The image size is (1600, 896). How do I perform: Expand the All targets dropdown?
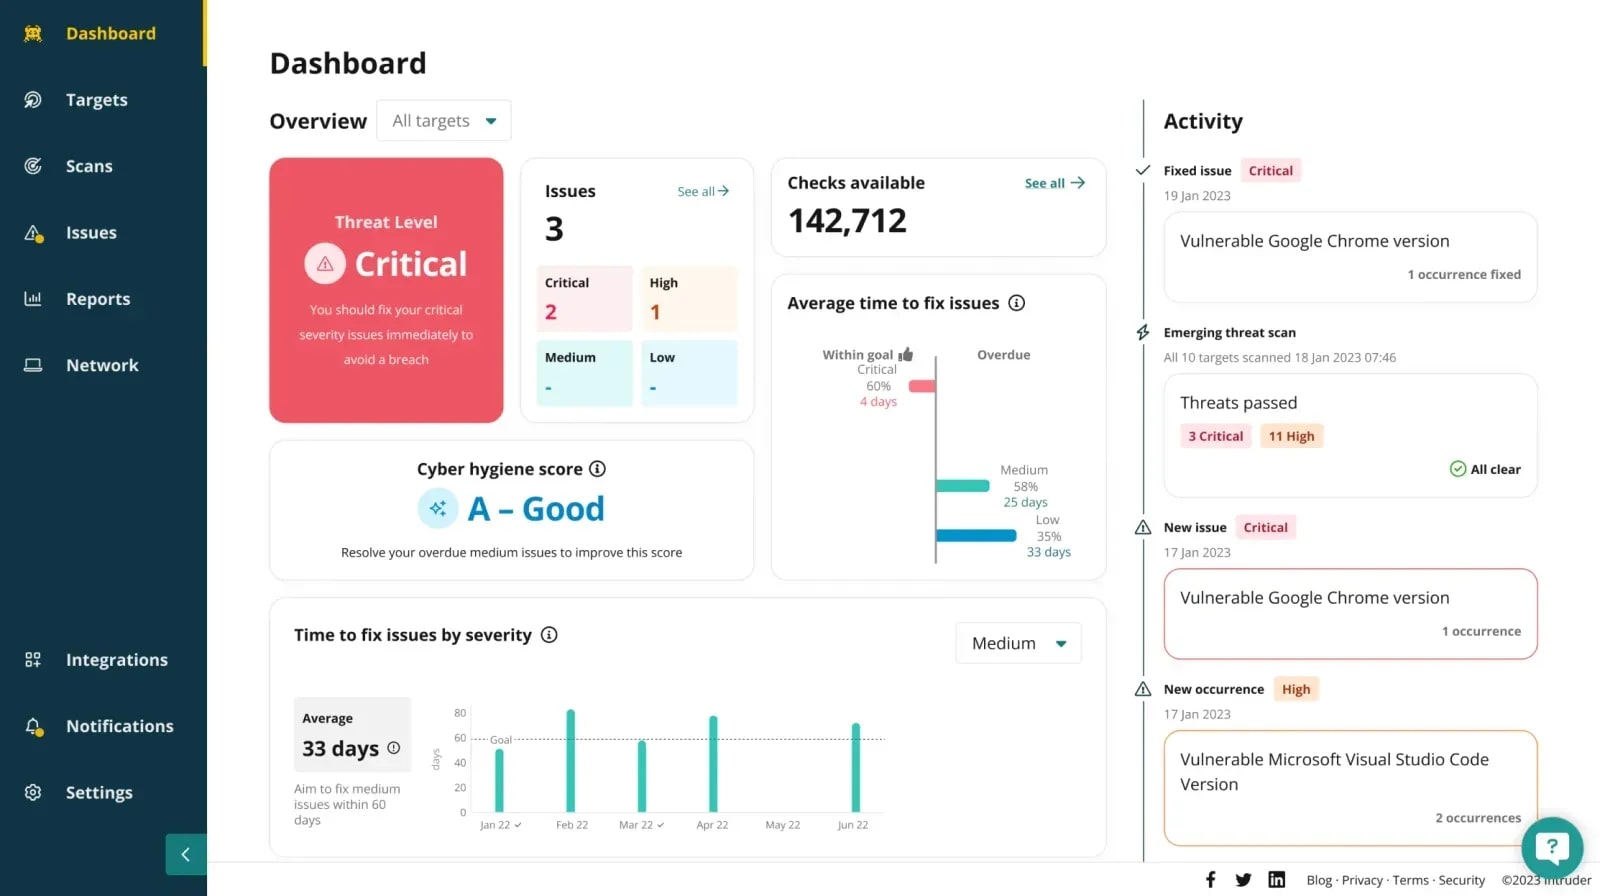[444, 121]
